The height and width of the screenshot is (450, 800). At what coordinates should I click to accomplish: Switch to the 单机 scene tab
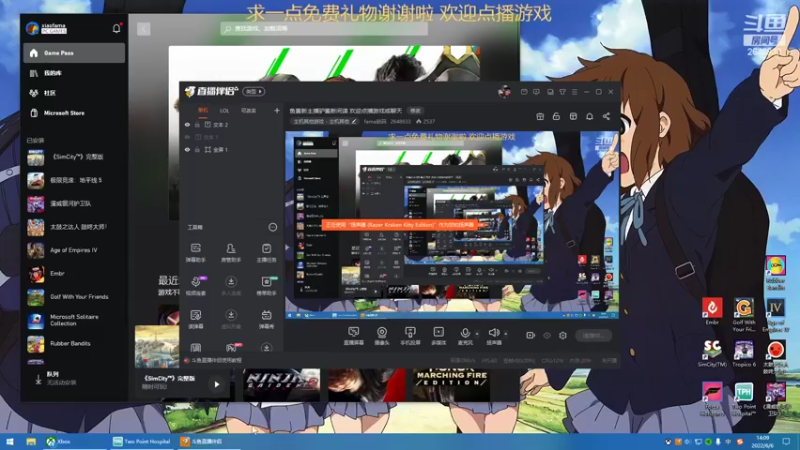203,110
